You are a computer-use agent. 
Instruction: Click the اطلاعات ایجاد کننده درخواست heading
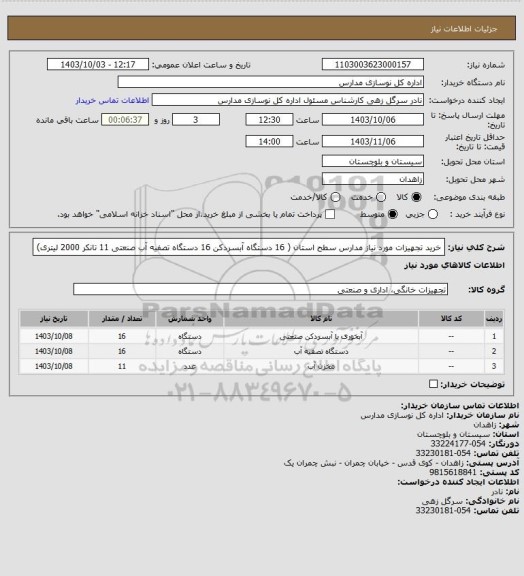click(458, 482)
